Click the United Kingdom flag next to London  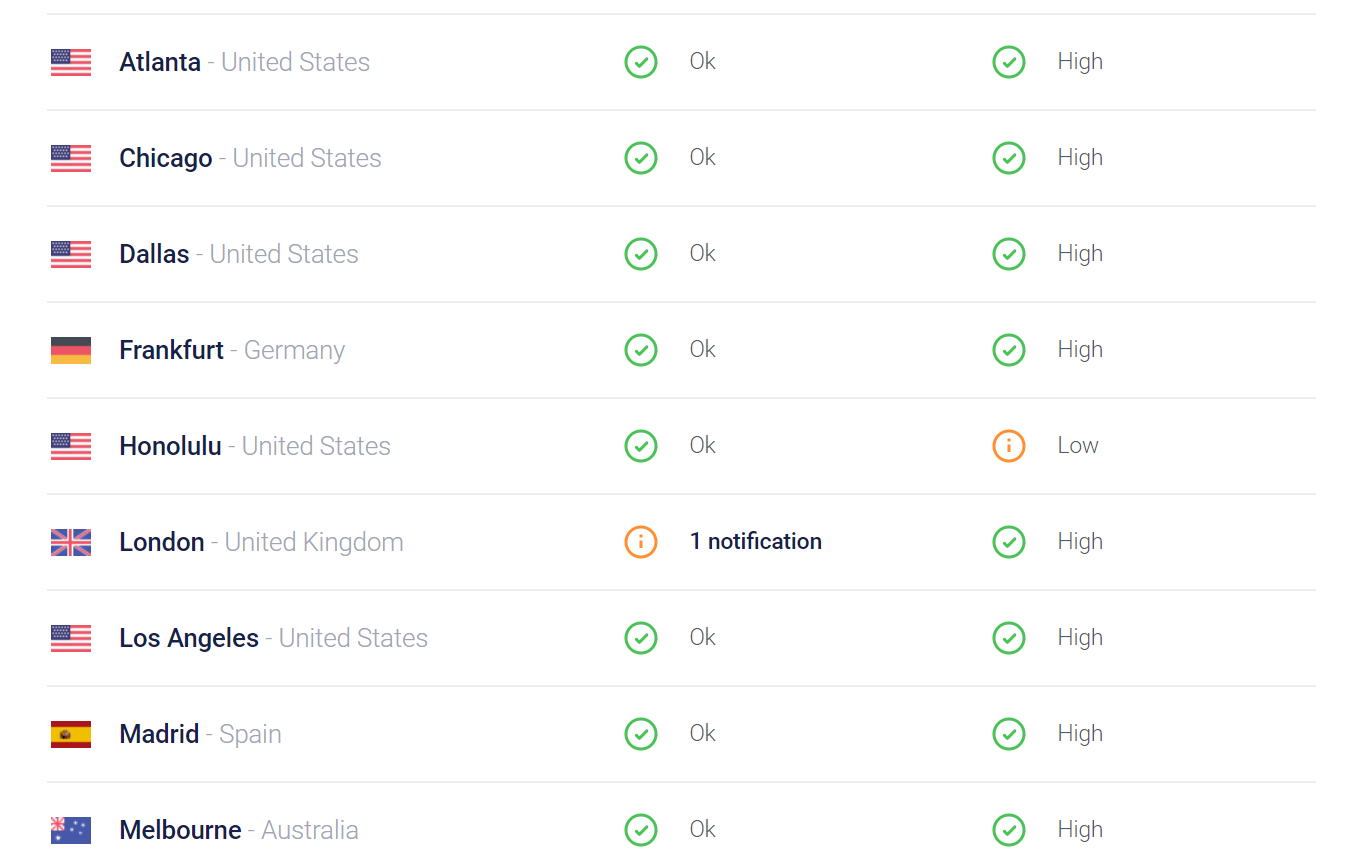click(x=71, y=542)
